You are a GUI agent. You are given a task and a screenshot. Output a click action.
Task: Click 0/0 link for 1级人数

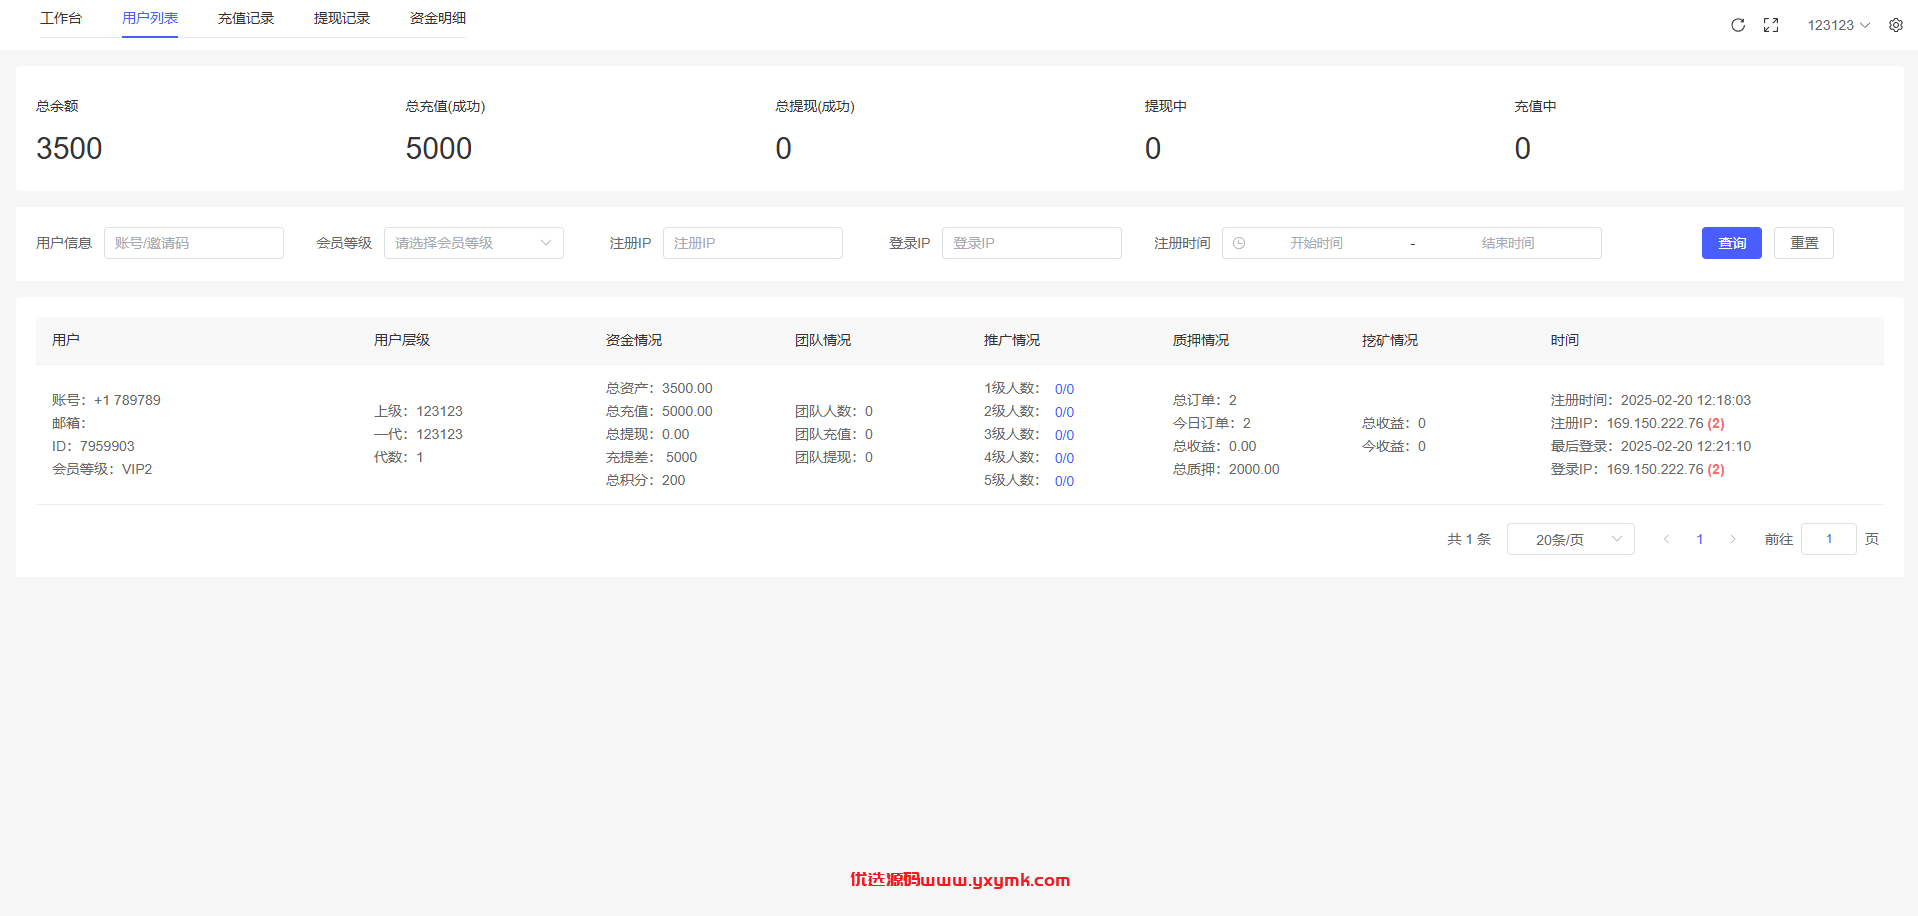(1064, 389)
